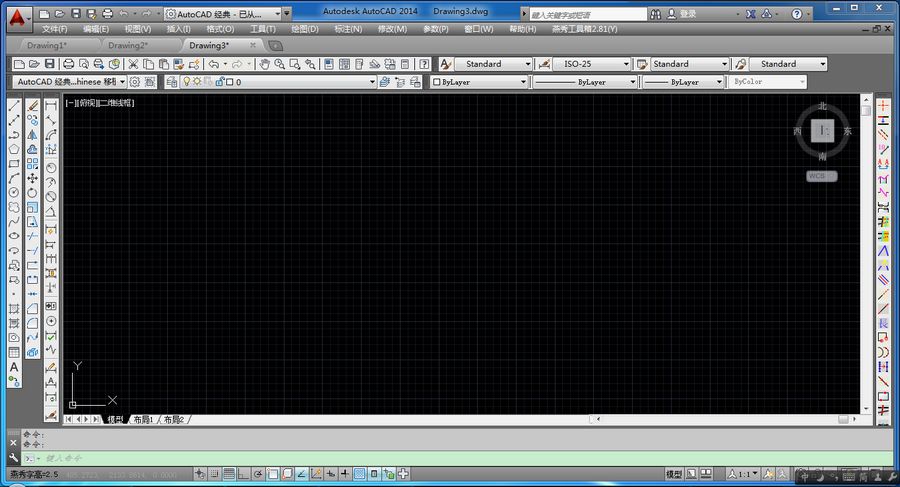Viewport: 900px width, 487px height.
Task: Open the 燕秀工具箱2.81(Y) menu
Action: [585, 29]
